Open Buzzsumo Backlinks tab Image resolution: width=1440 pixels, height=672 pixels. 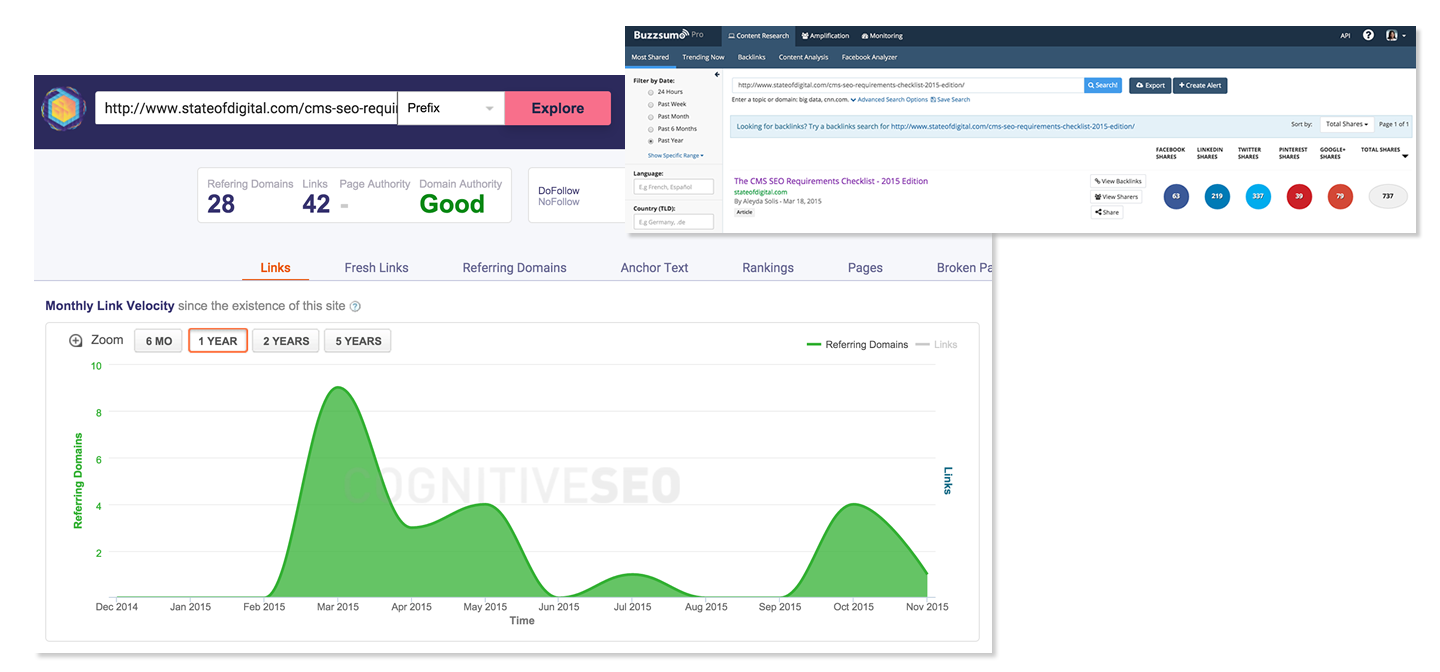(x=751, y=57)
